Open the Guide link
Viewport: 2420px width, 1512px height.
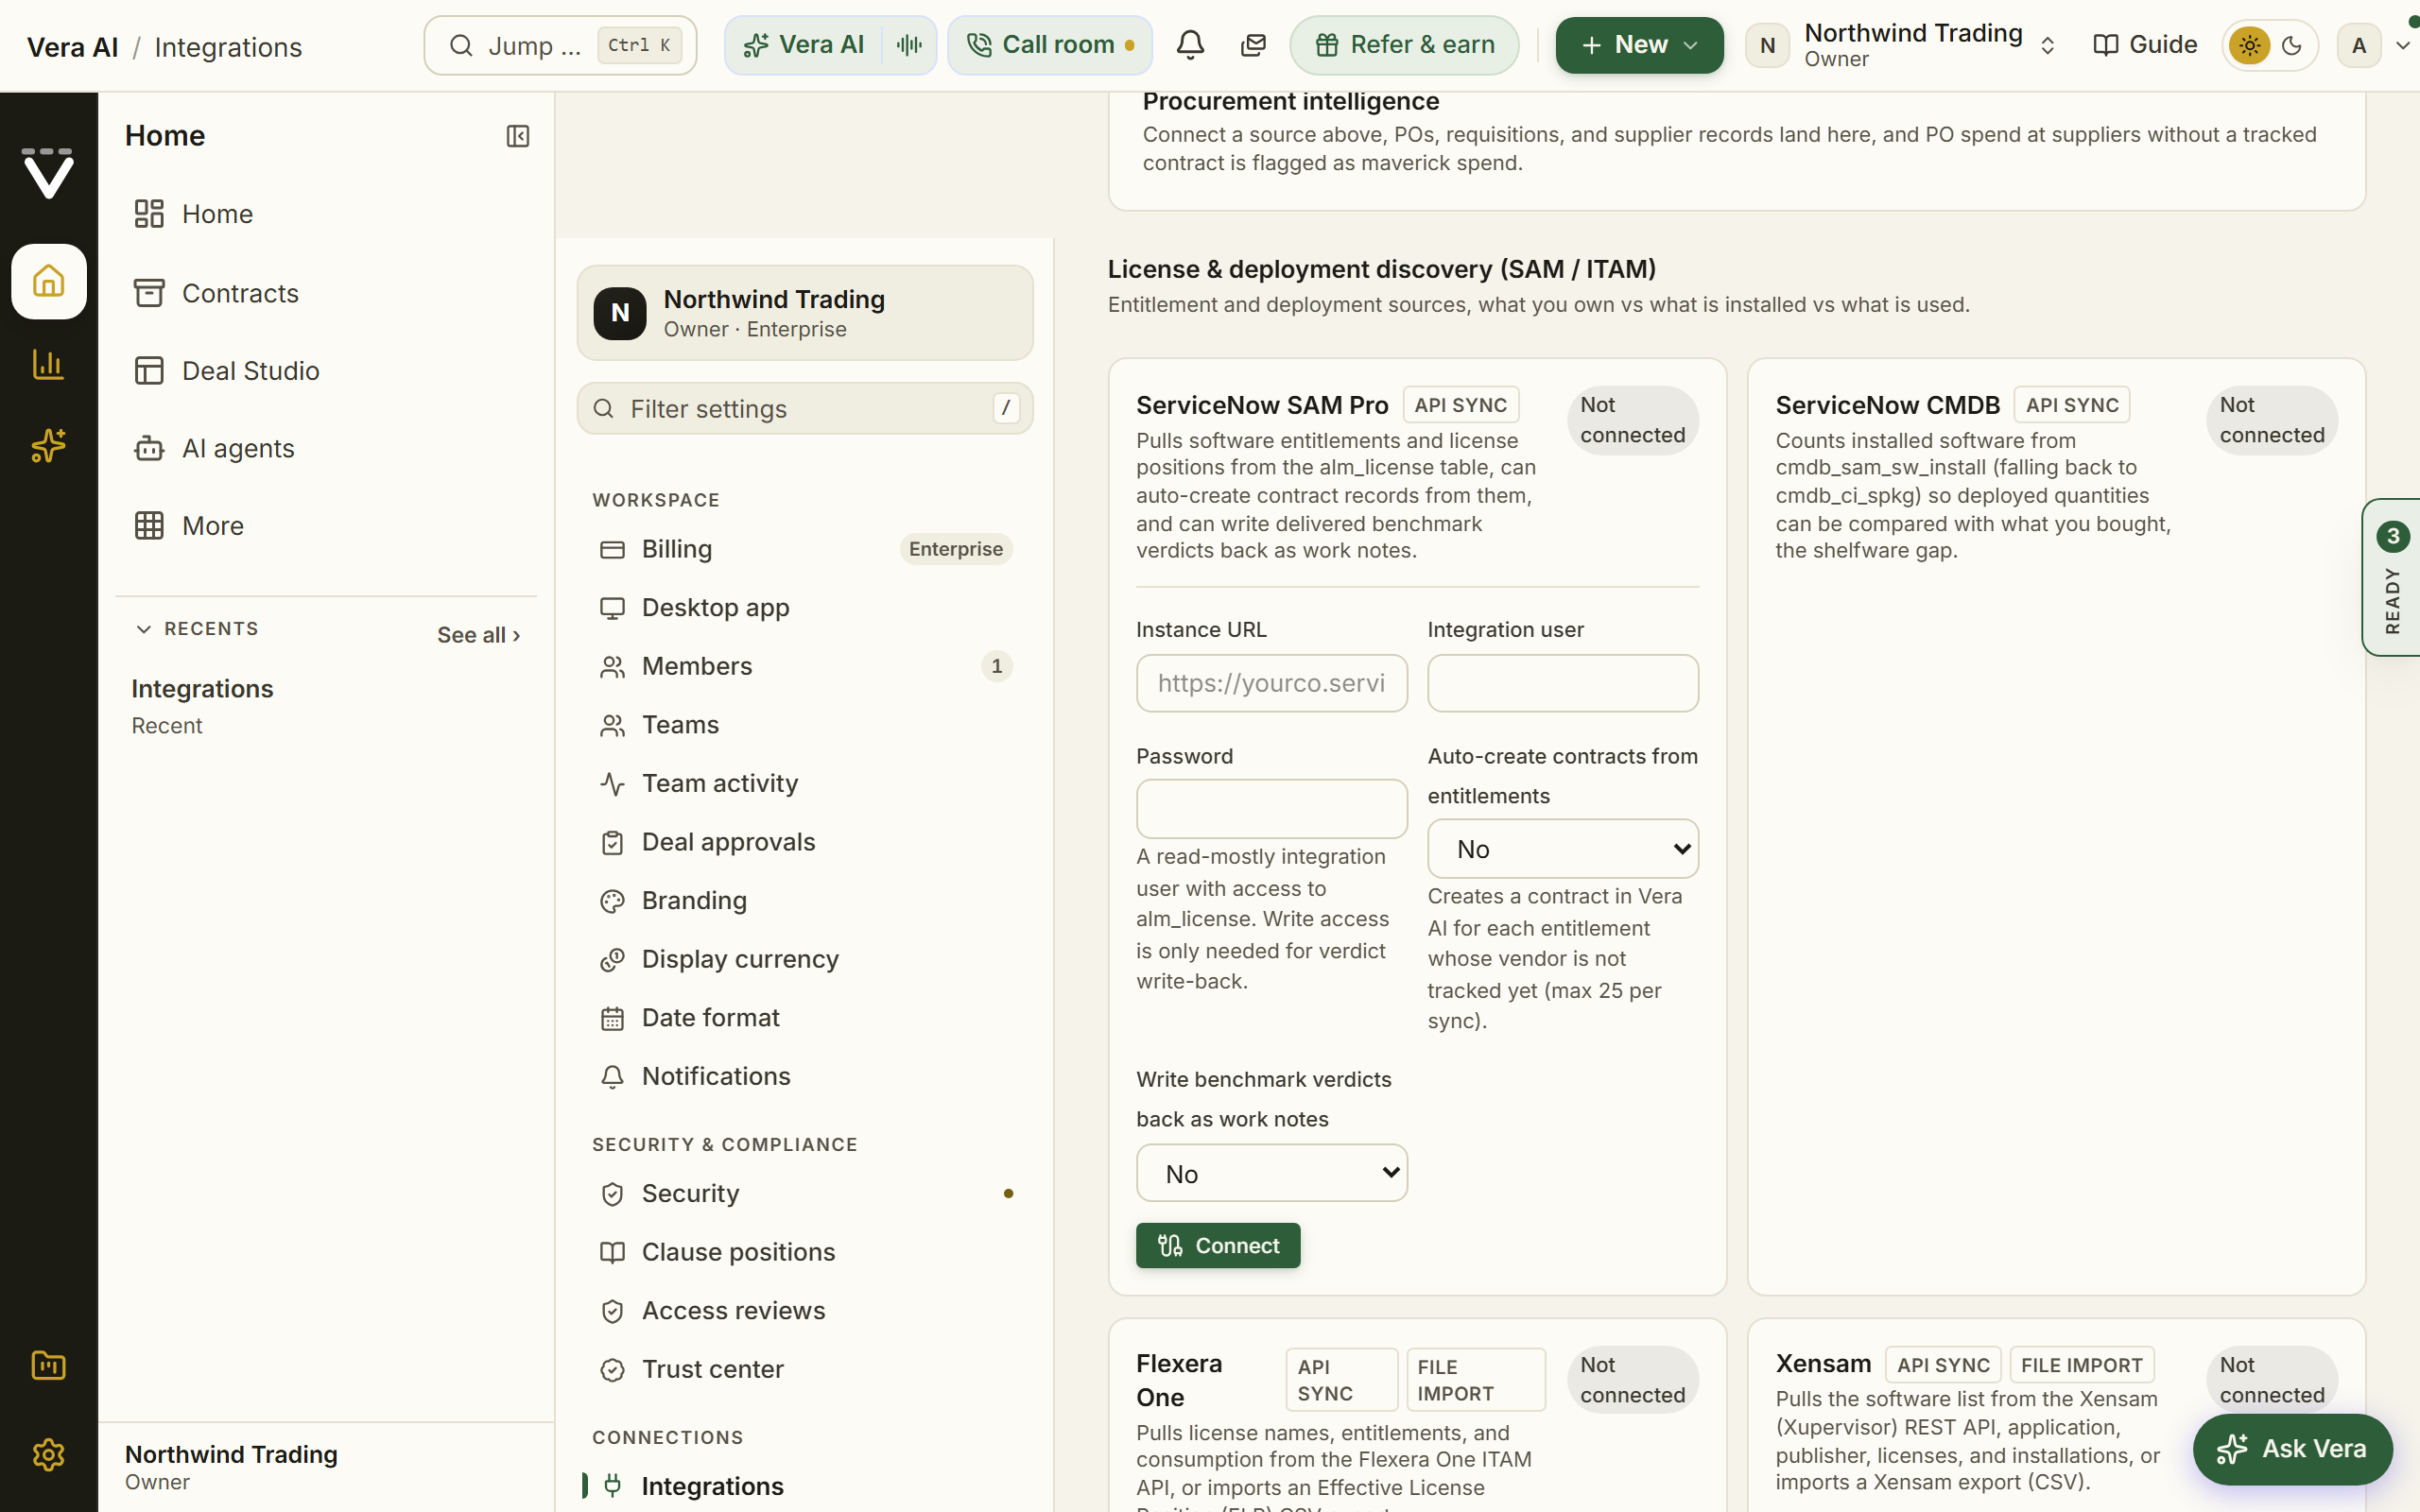click(x=2145, y=45)
